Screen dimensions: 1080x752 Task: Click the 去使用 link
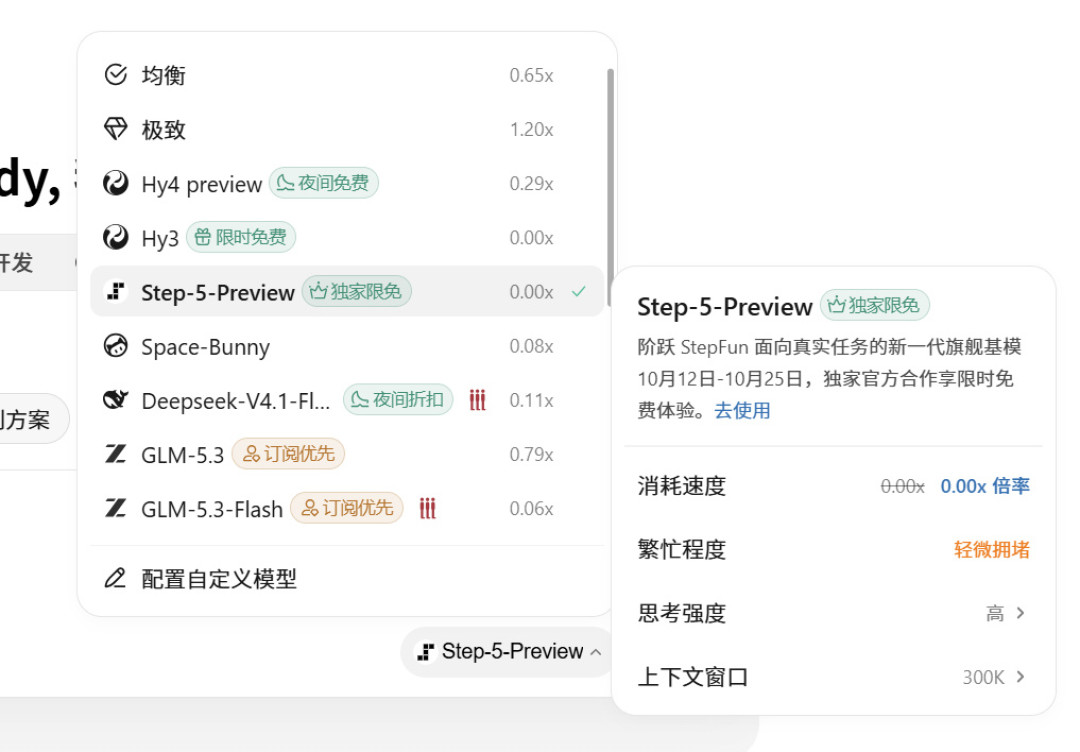742,410
